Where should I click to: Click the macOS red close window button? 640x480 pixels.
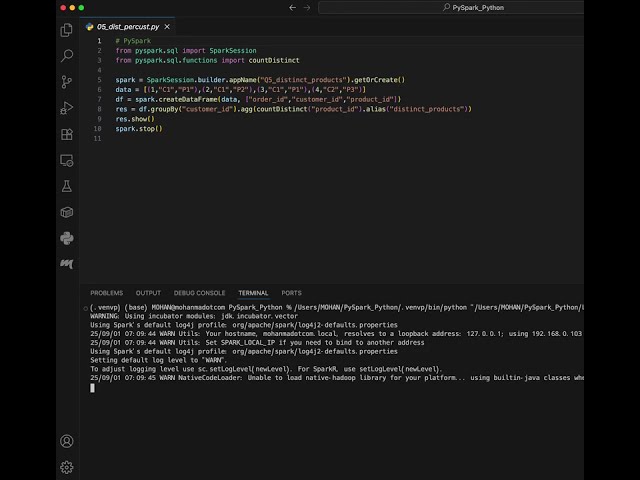(63, 7)
